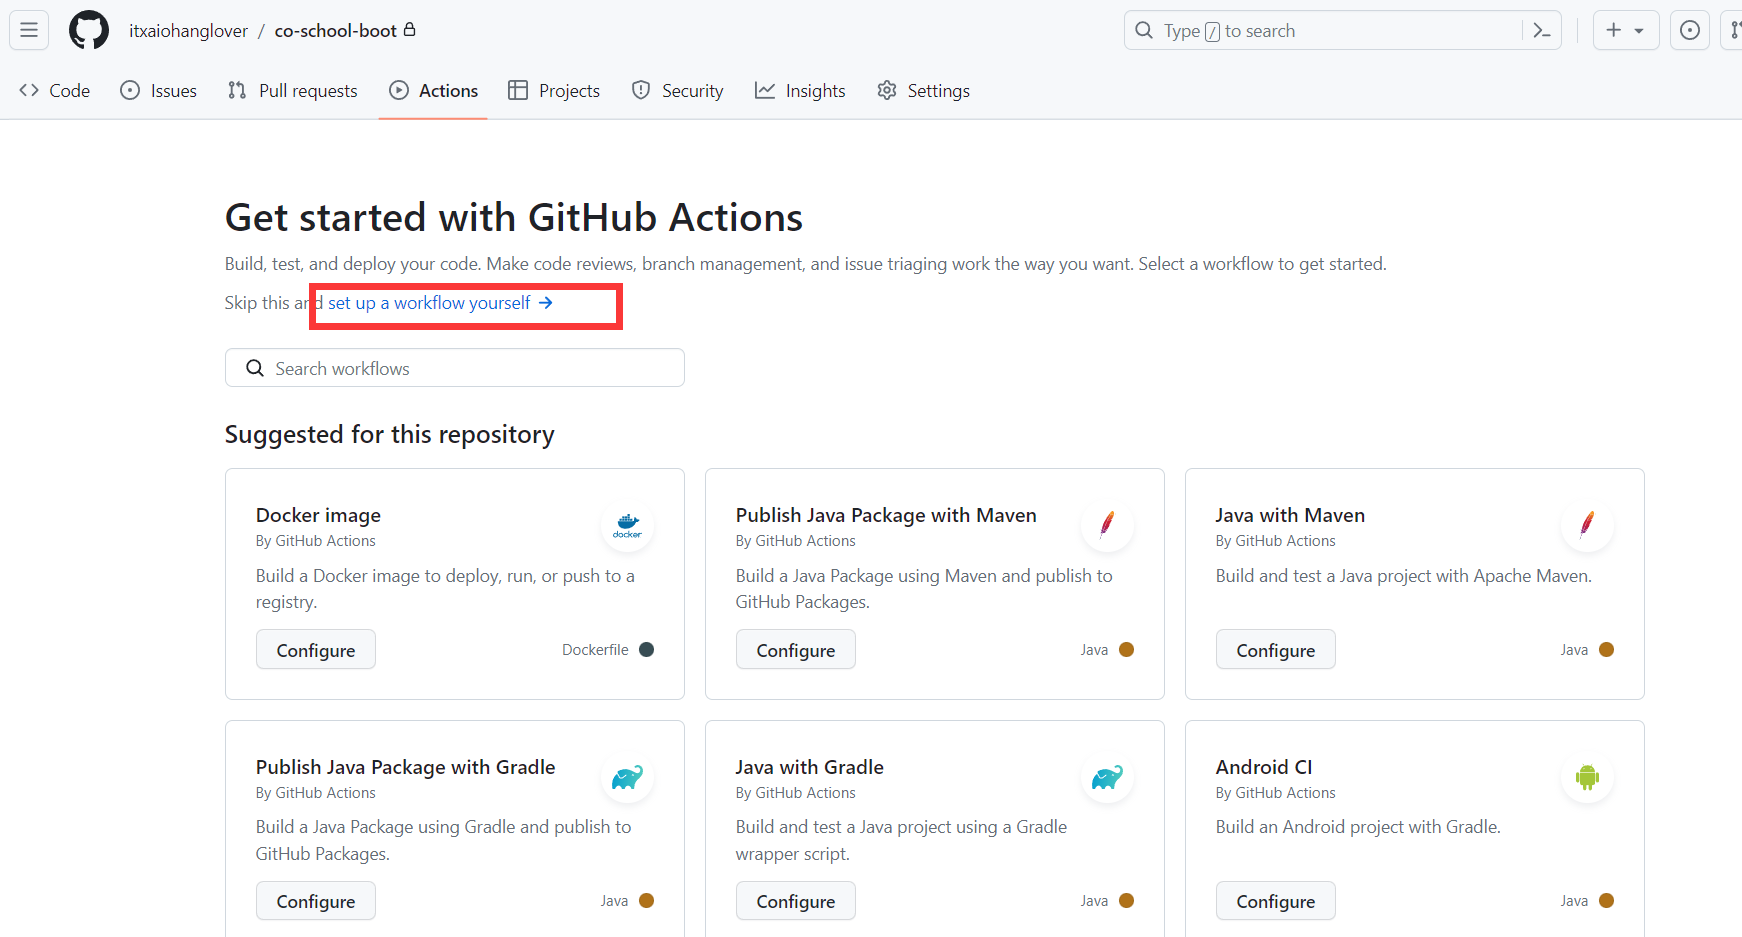The image size is (1742, 937).
Task: Go to GitHub home via Octocat logo
Action: point(89,30)
